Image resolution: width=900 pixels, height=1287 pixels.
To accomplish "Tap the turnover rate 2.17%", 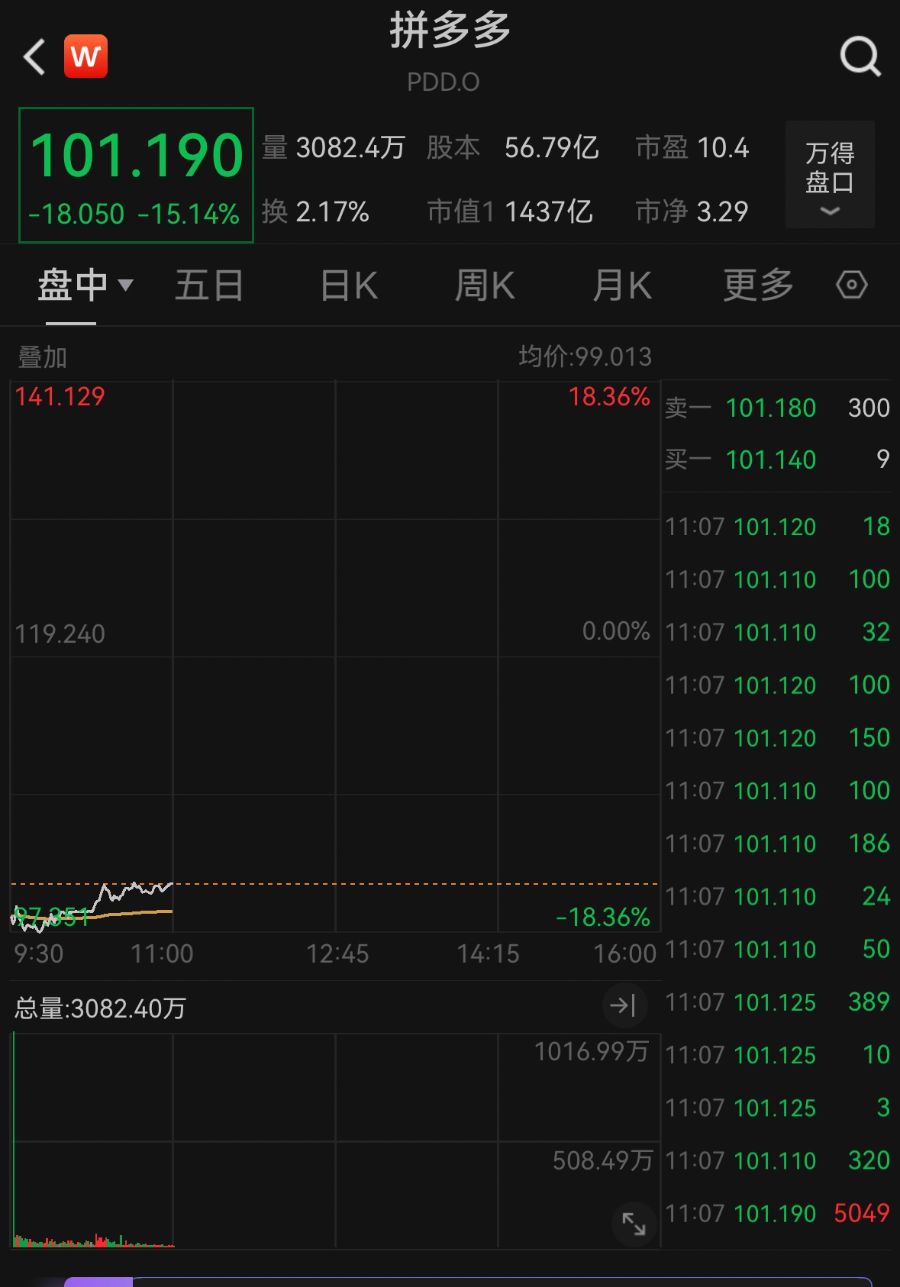I will pos(333,211).
